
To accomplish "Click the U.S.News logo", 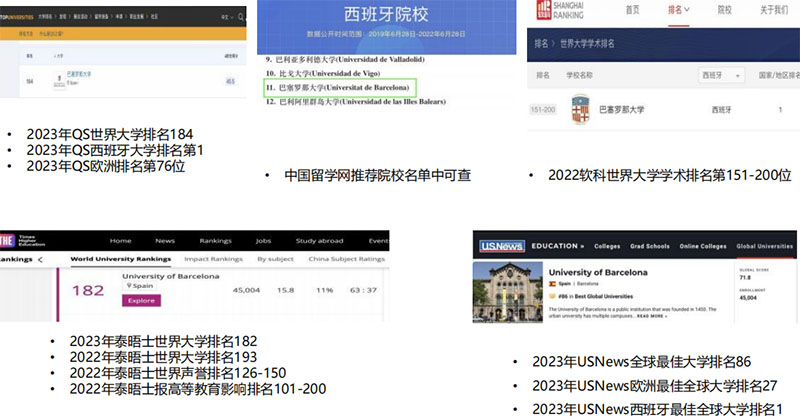I will point(502,246).
